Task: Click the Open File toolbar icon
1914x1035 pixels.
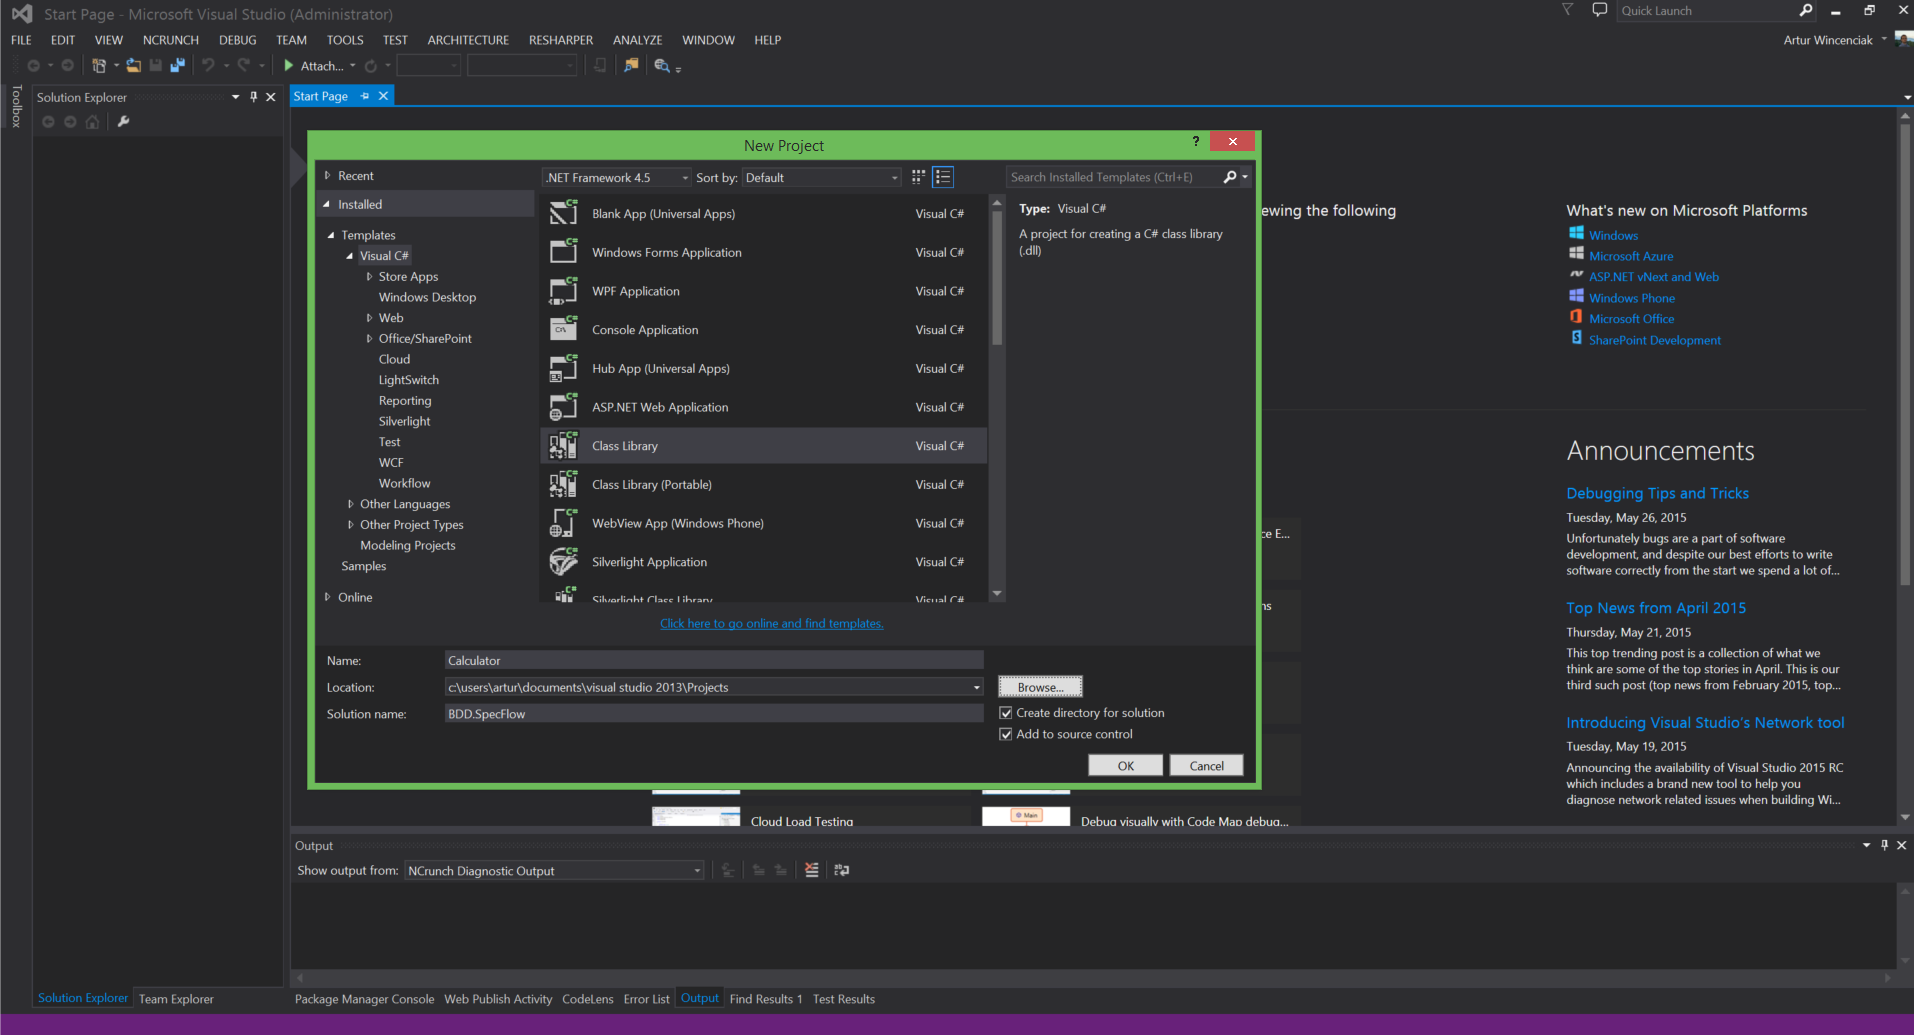Action: point(133,66)
